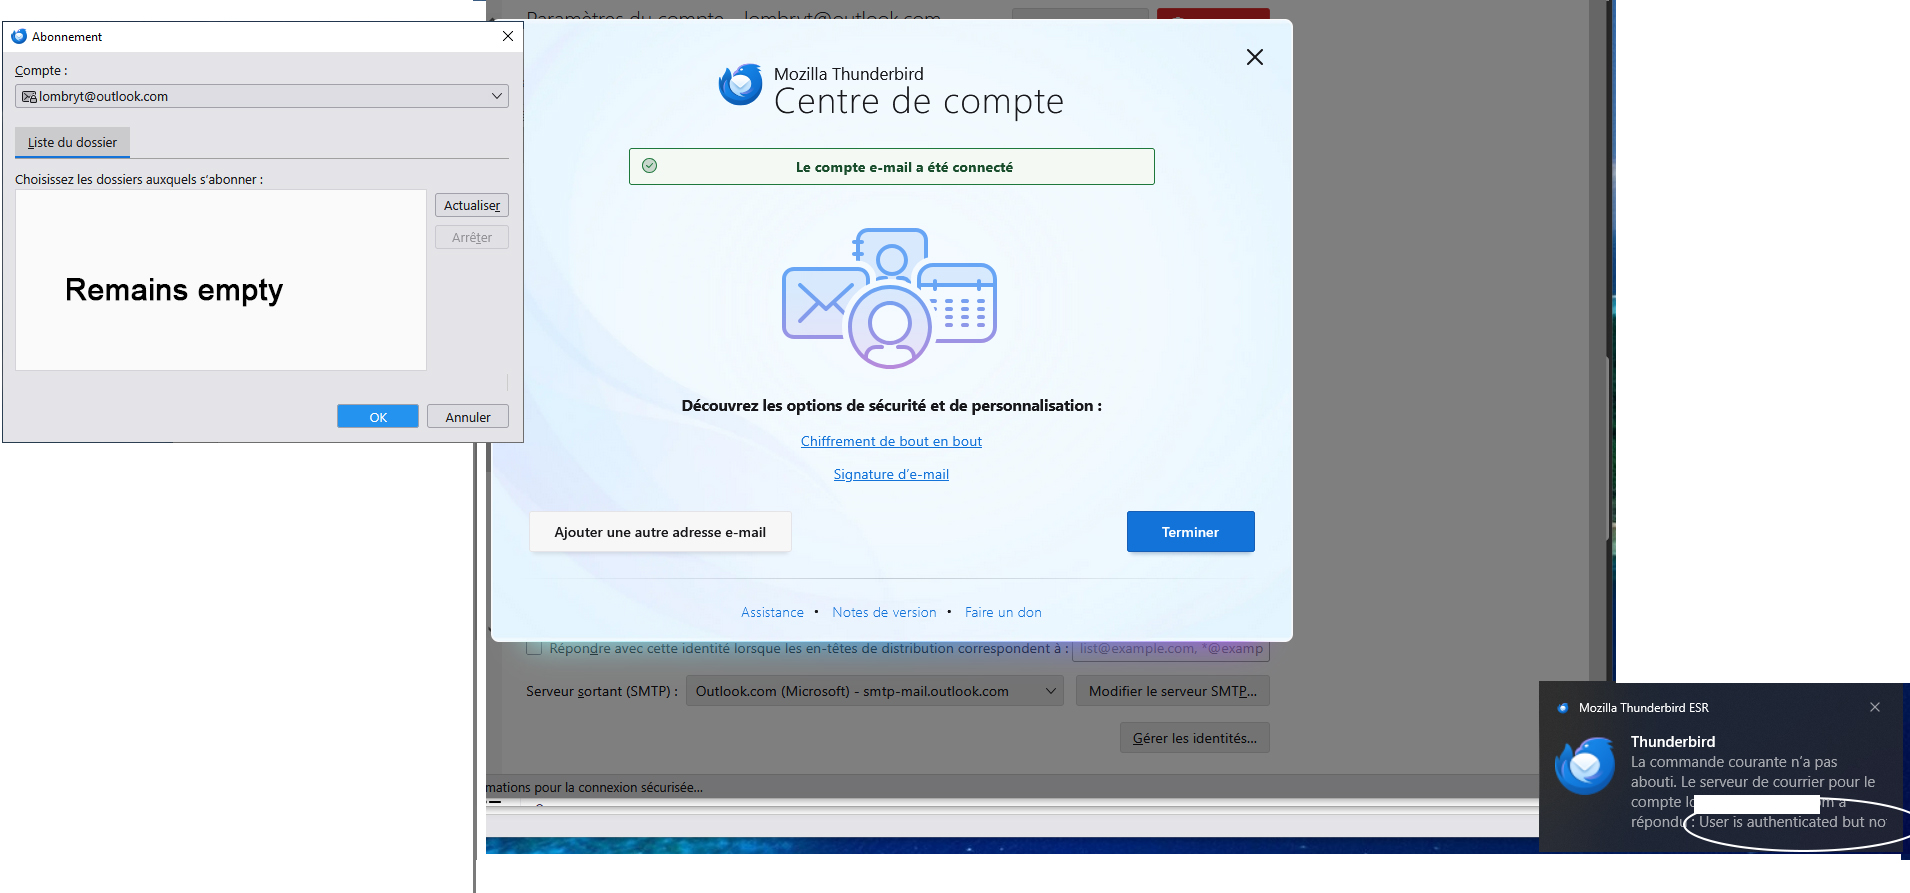The width and height of the screenshot is (1910, 893).
Task: Confirm the subscription with OK
Action: click(x=378, y=417)
